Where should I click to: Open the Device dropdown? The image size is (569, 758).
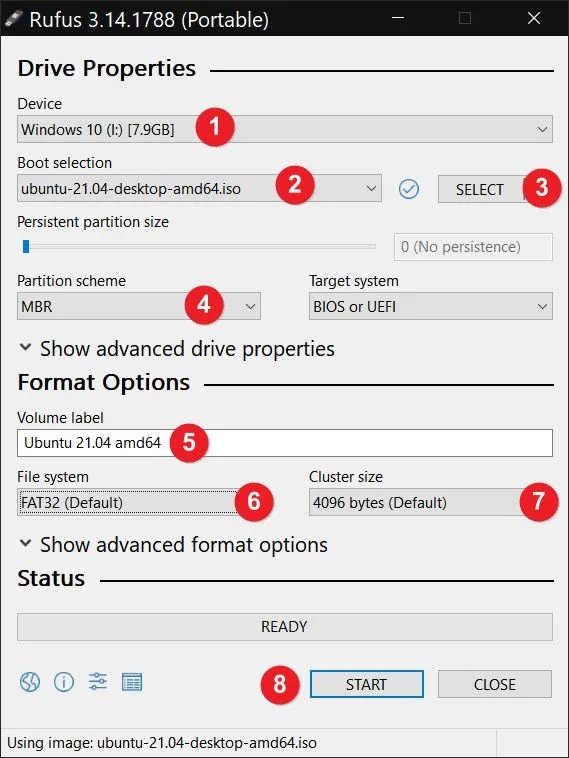click(285, 129)
